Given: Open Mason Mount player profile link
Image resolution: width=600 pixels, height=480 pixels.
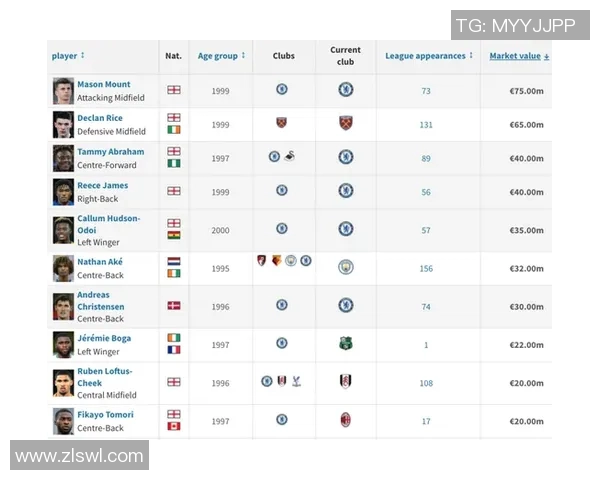Looking at the screenshot, I should coord(104,85).
